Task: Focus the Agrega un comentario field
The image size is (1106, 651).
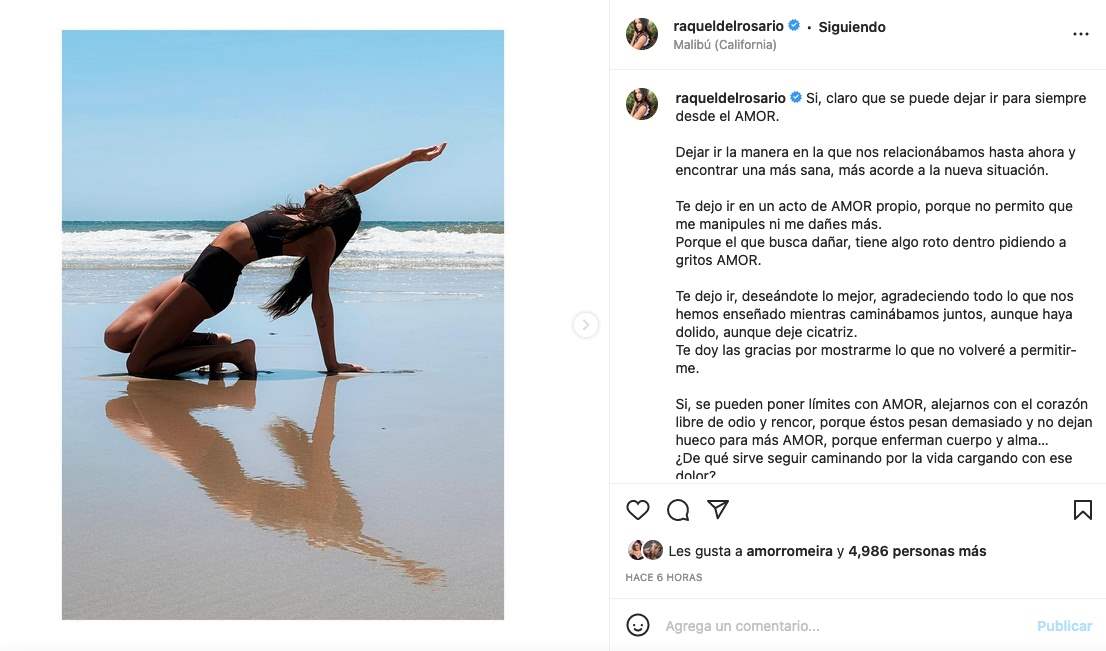Action: click(x=840, y=626)
